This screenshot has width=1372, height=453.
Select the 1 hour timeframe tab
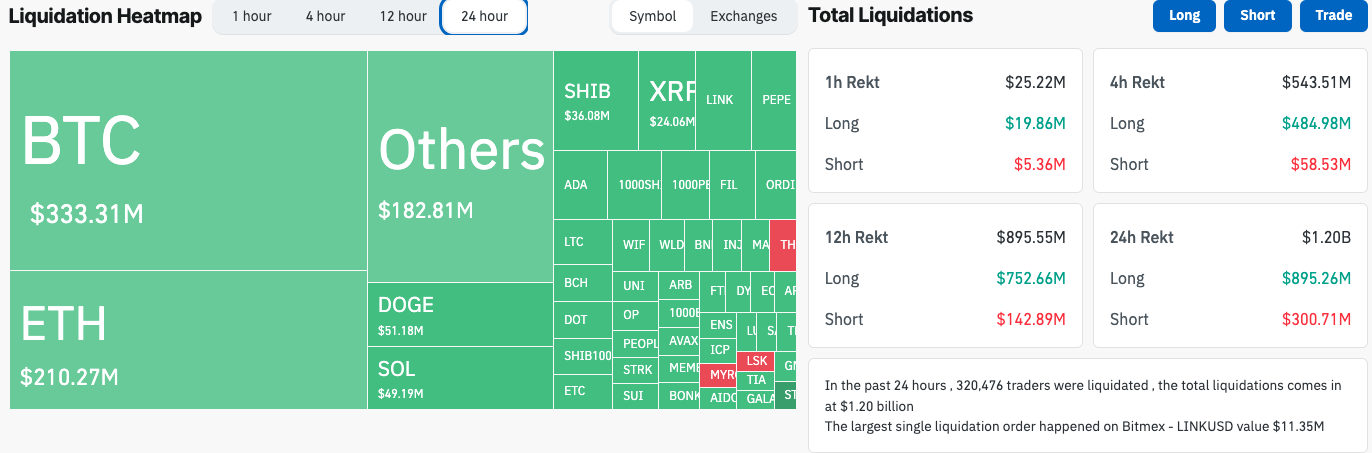(251, 17)
